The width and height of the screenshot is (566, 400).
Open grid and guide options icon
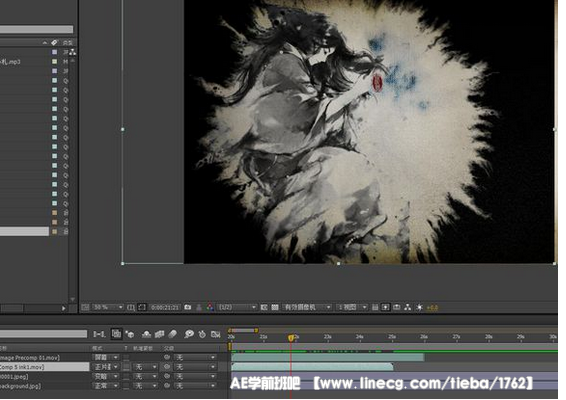131,308
